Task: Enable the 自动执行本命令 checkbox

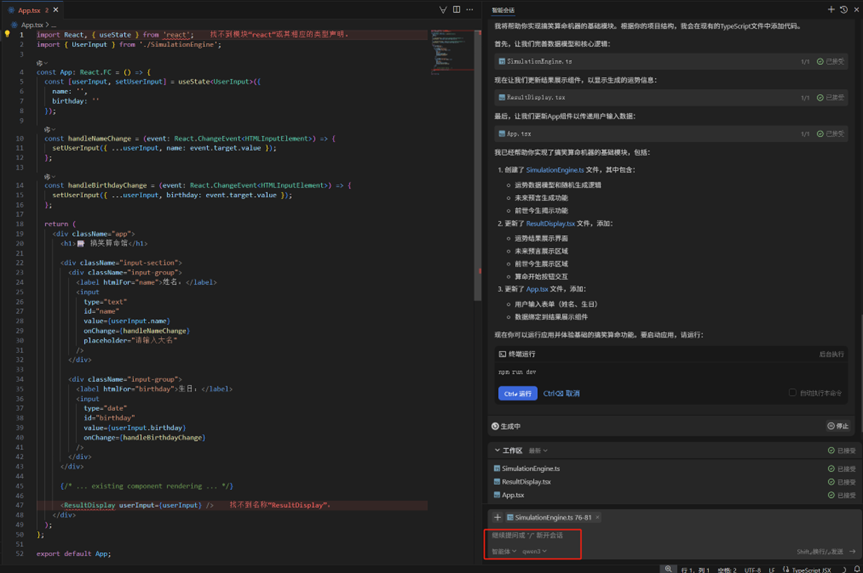Action: [x=793, y=392]
